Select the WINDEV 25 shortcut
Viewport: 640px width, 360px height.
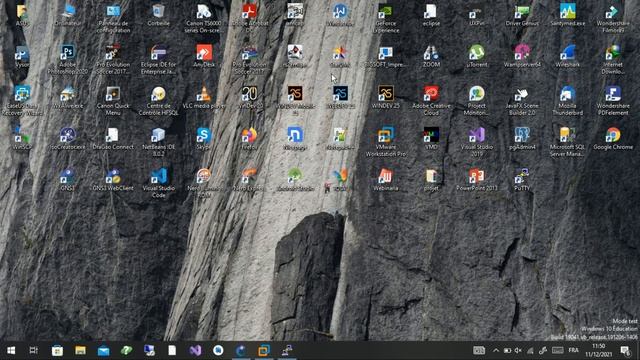point(386,98)
